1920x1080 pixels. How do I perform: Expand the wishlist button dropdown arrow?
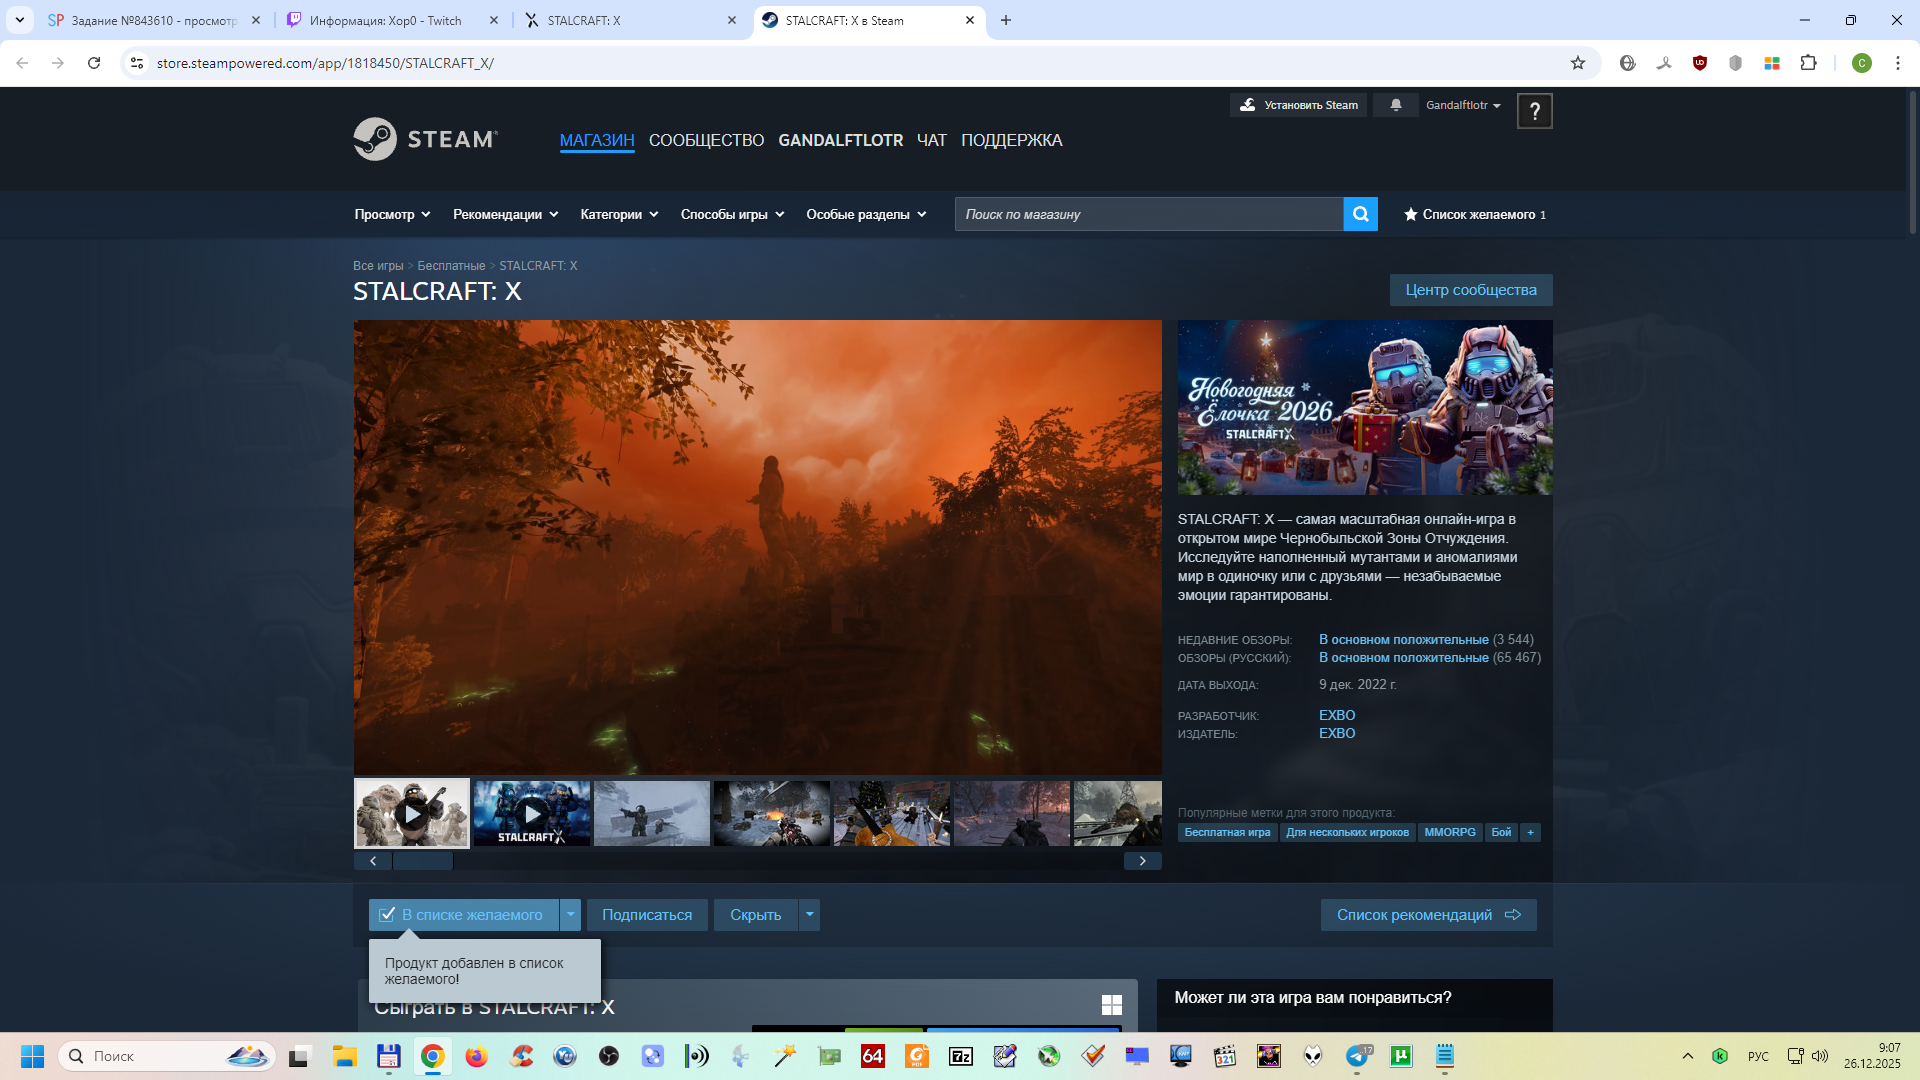pyautogui.click(x=570, y=915)
